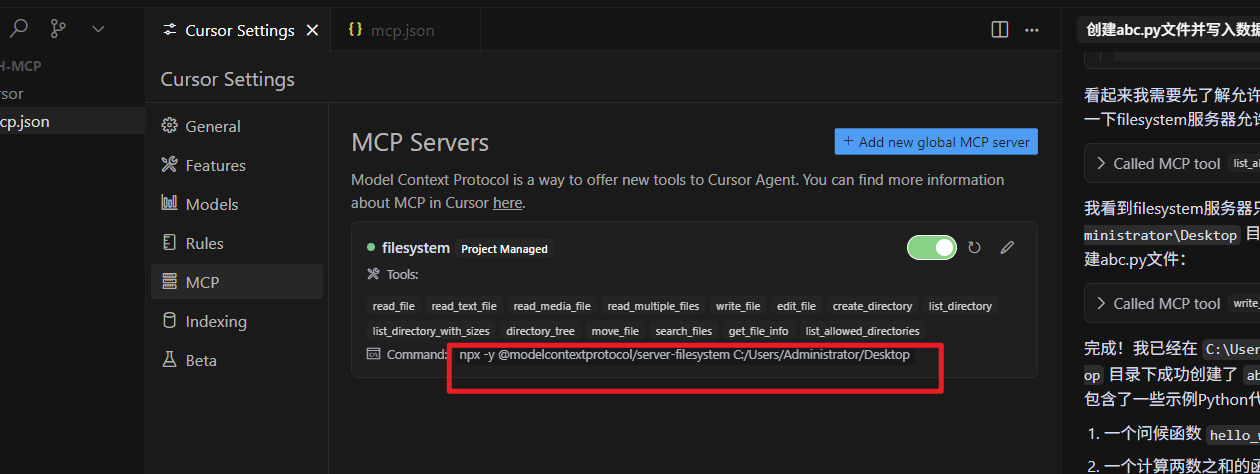Open source control branch icon

pyautogui.click(x=58, y=29)
